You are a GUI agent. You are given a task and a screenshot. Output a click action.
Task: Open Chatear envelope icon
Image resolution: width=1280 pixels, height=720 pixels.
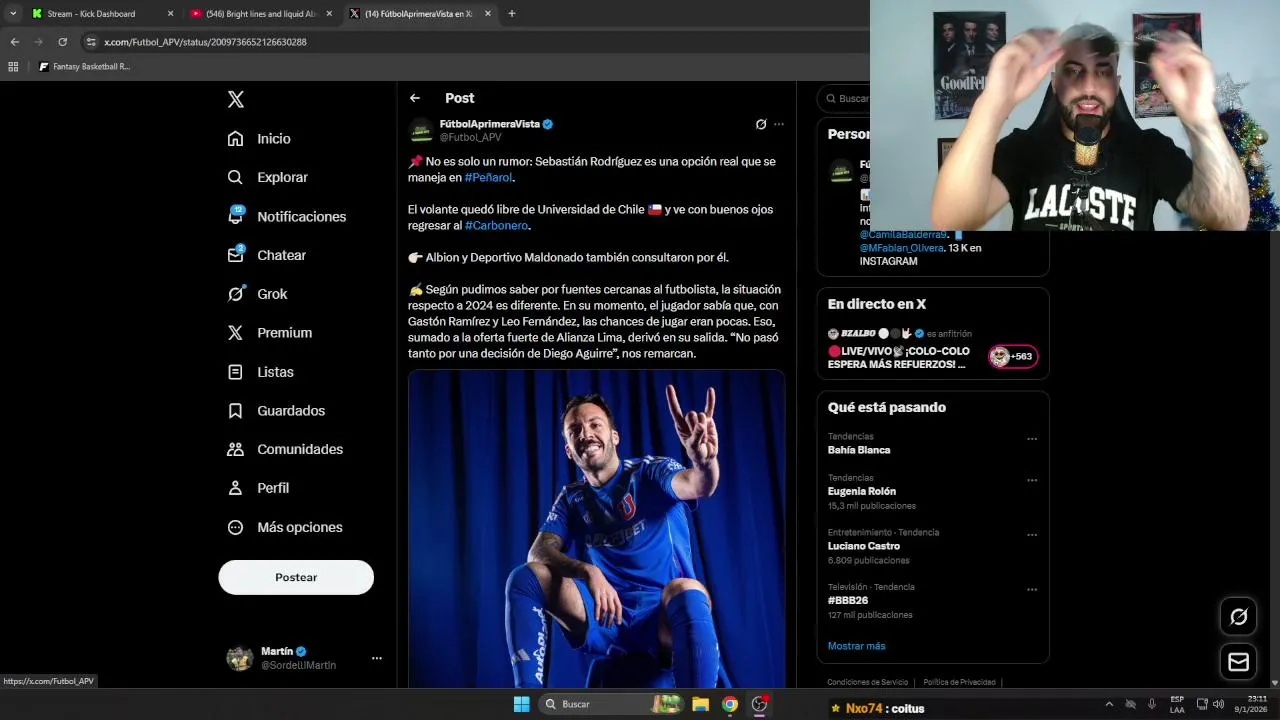[x=235, y=255]
